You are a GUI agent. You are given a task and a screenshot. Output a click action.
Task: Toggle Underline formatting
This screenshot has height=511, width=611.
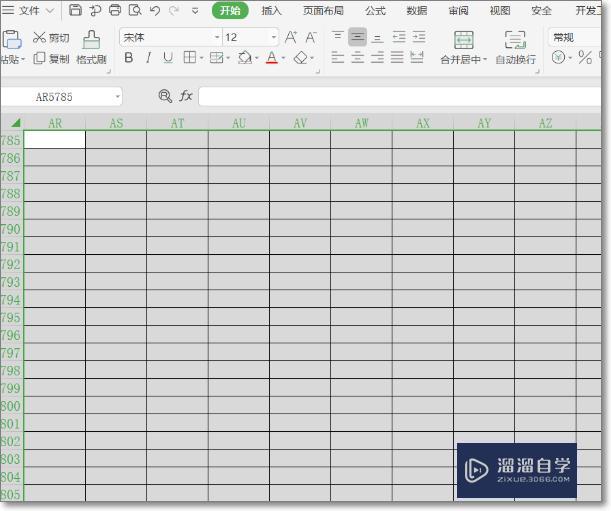coord(168,58)
